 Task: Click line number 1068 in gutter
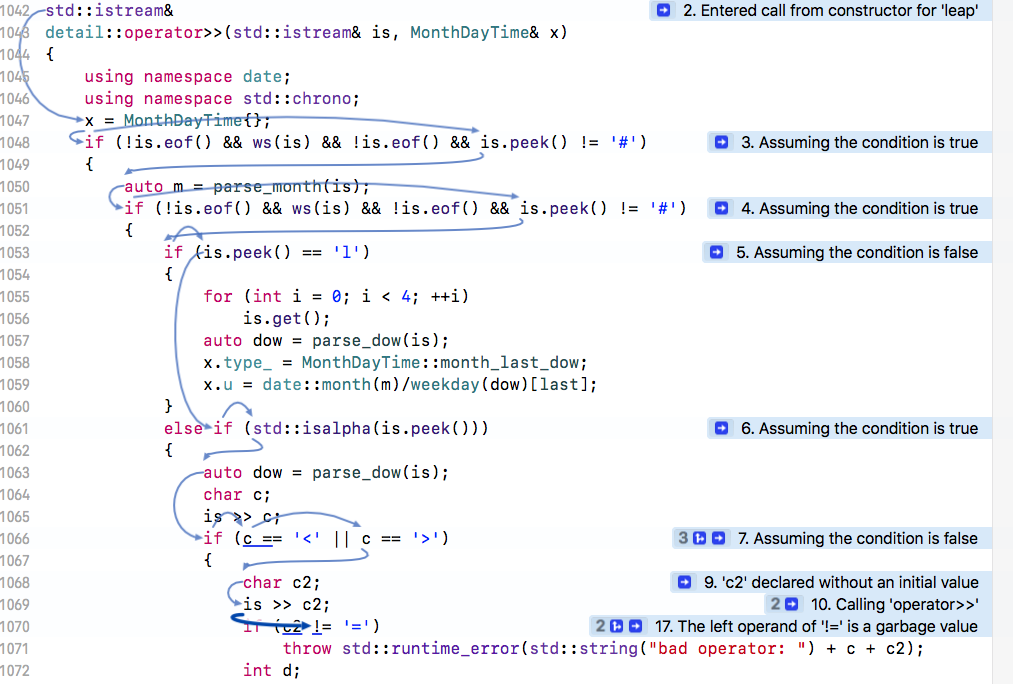(15, 582)
